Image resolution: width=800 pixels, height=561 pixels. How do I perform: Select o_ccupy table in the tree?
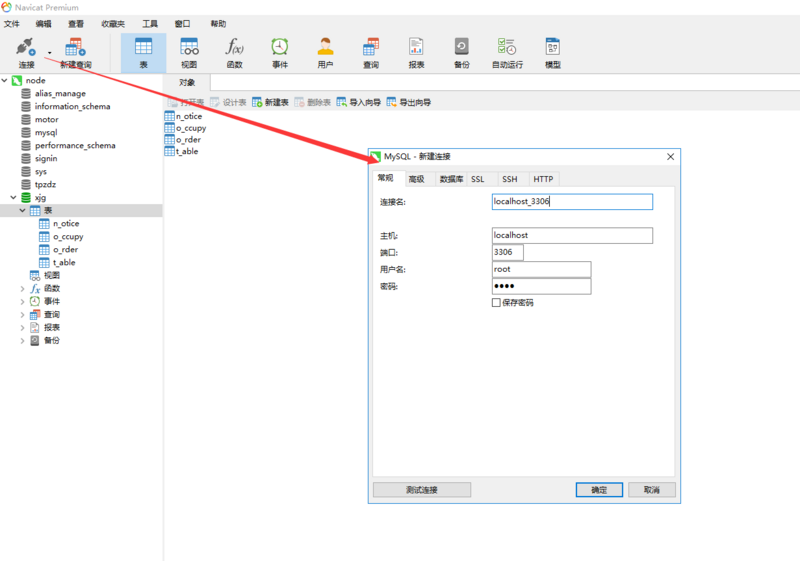[67, 236]
